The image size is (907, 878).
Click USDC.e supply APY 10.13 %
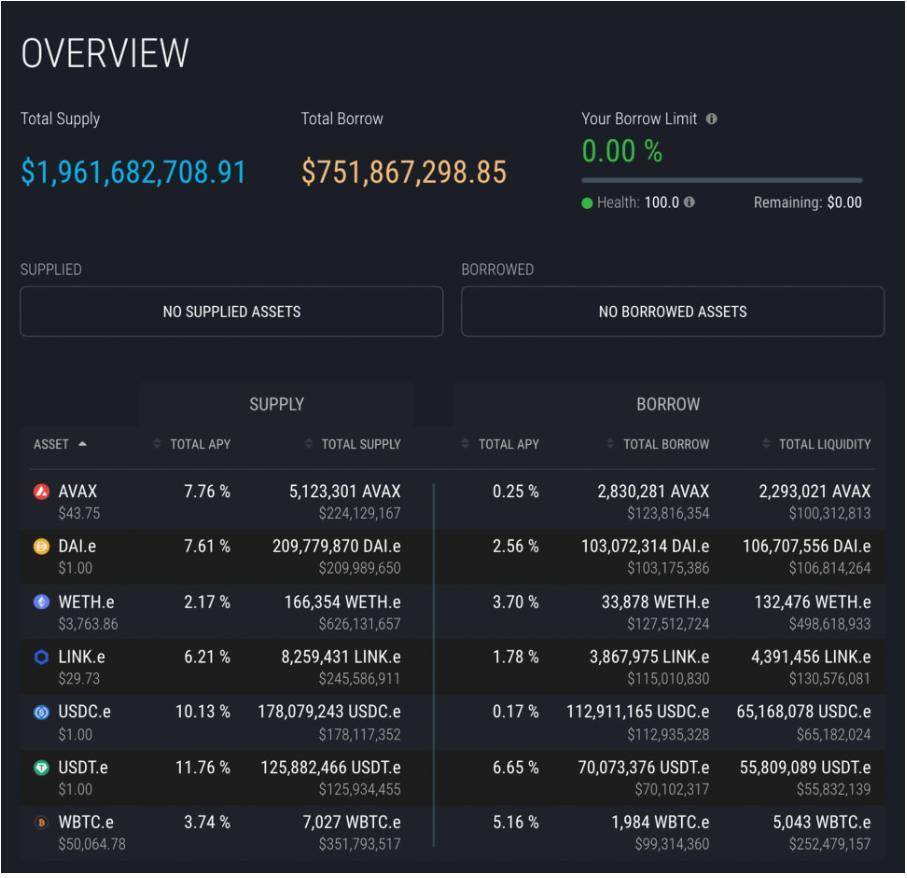tap(203, 712)
